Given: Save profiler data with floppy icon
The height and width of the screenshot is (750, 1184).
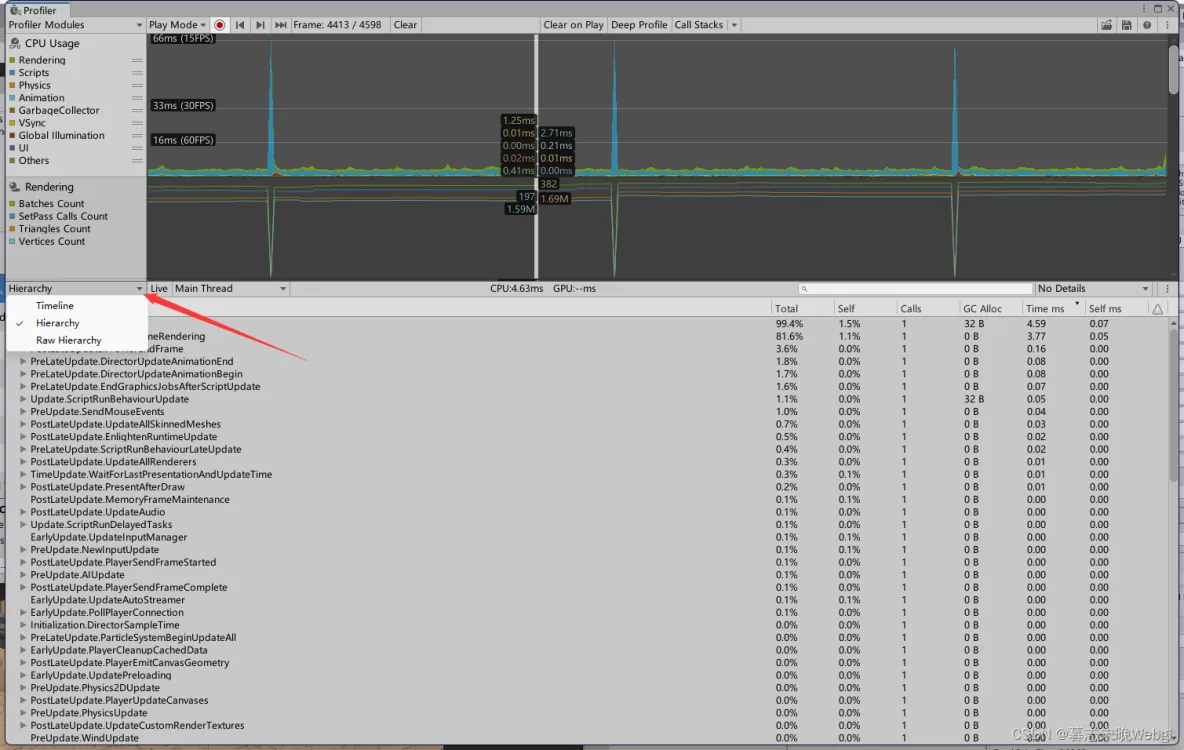Looking at the screenshot, I should (1127, 25).
